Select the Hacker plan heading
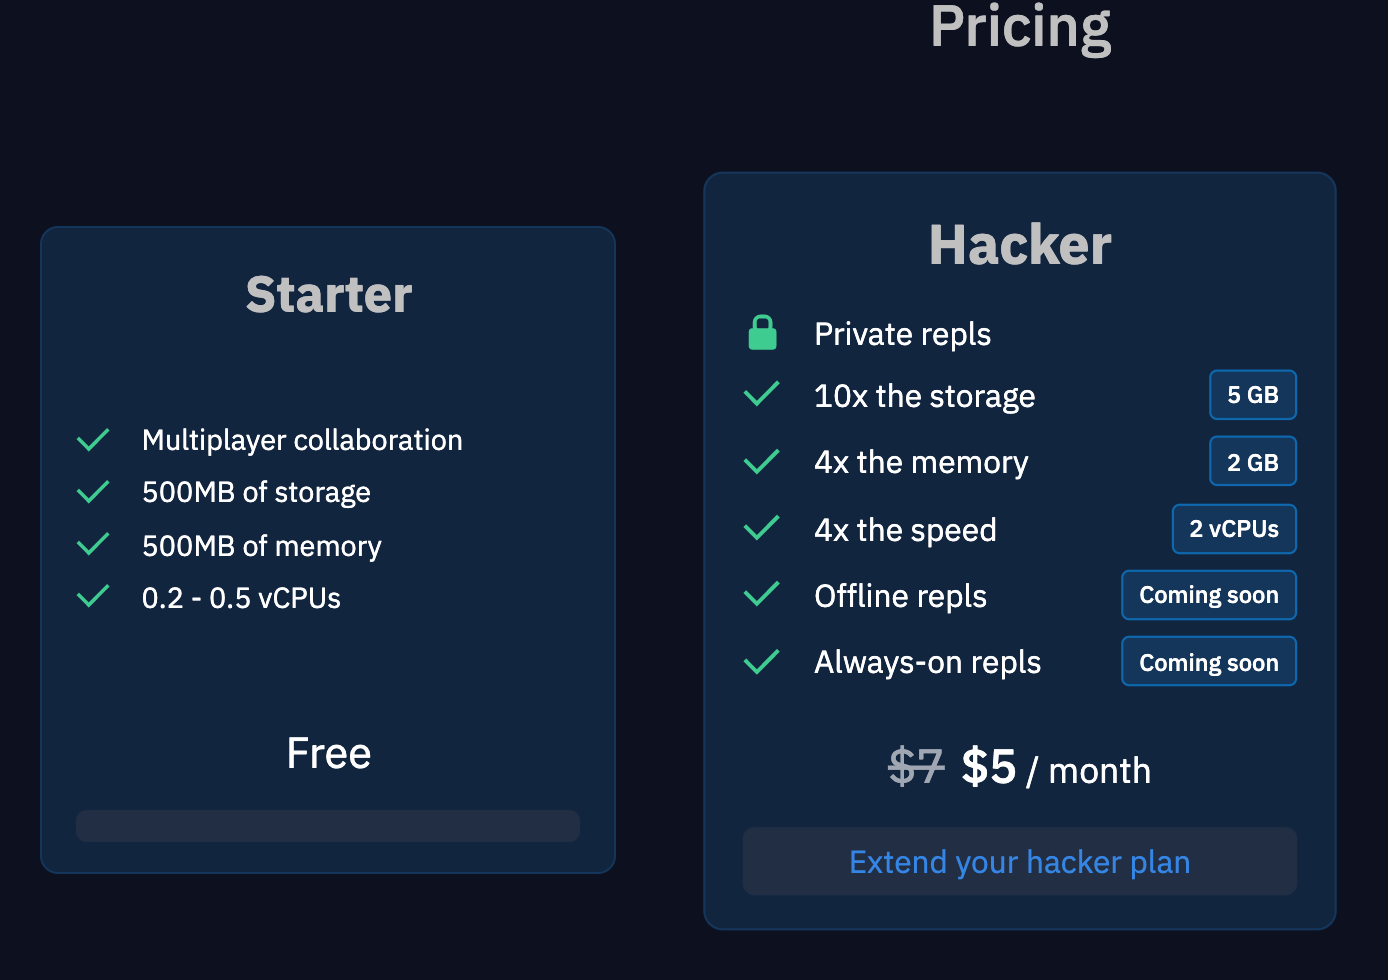The image size is (1388, 980). 1020,245
